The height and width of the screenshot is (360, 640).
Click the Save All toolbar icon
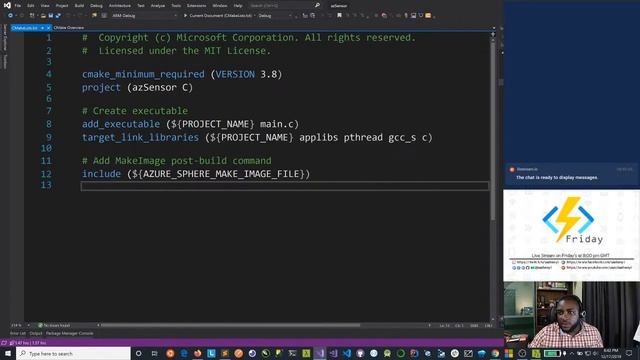[x=58, y=16]
